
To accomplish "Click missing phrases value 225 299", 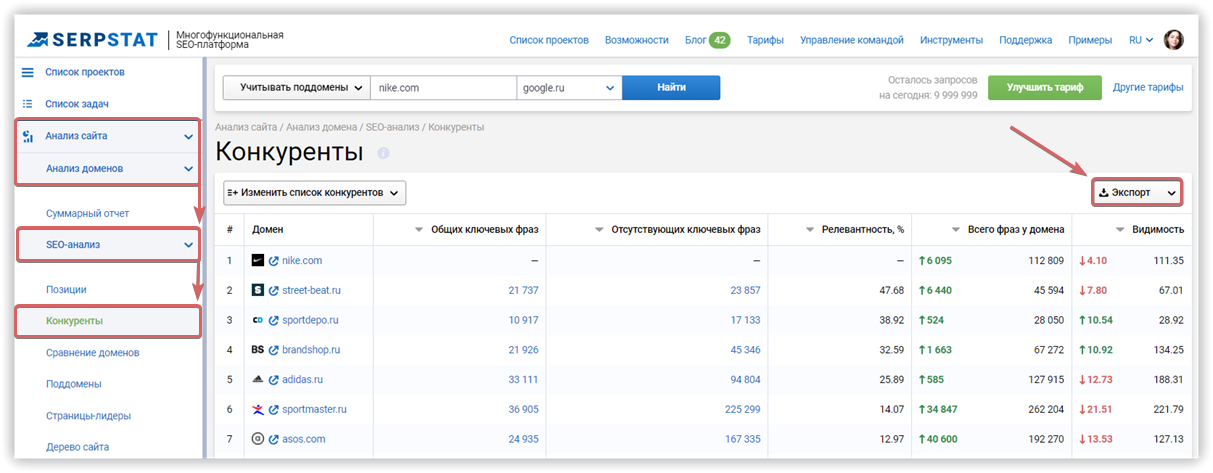I will pyautogui.click(x=742, y=409).
